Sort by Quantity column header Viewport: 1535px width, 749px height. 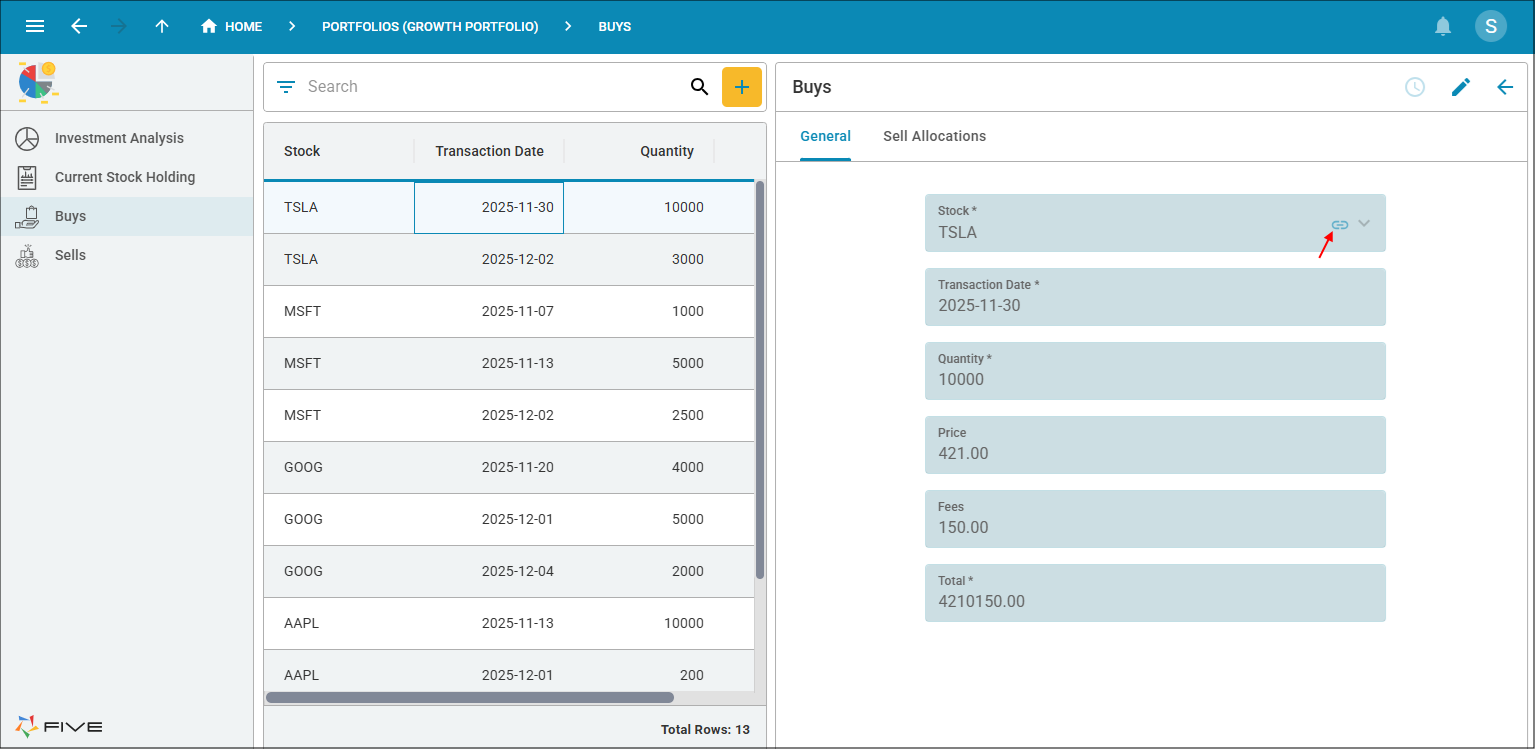pos(639,151)
